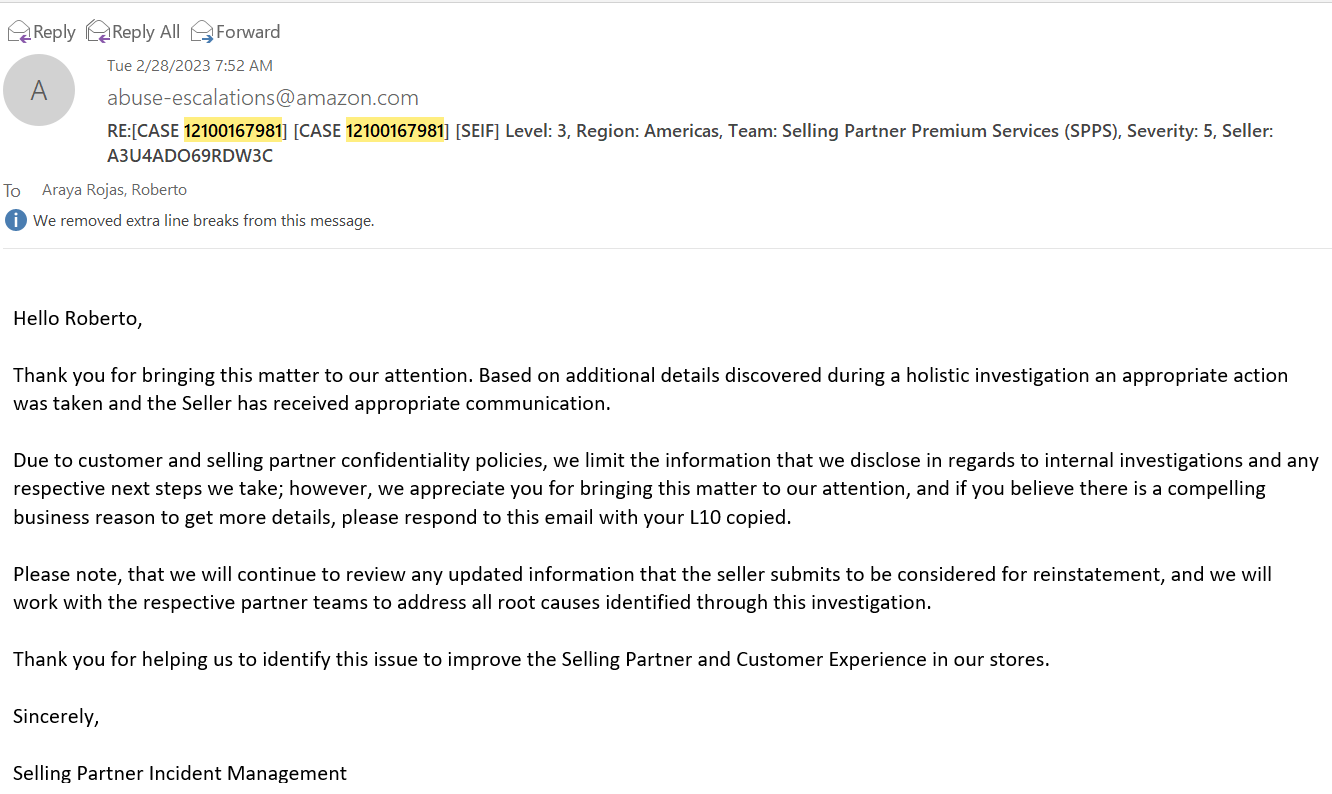Open sender address abuse-escalations@amazon.com
Viewport: 1332px width, 794px height.
(x=263, y=98)
